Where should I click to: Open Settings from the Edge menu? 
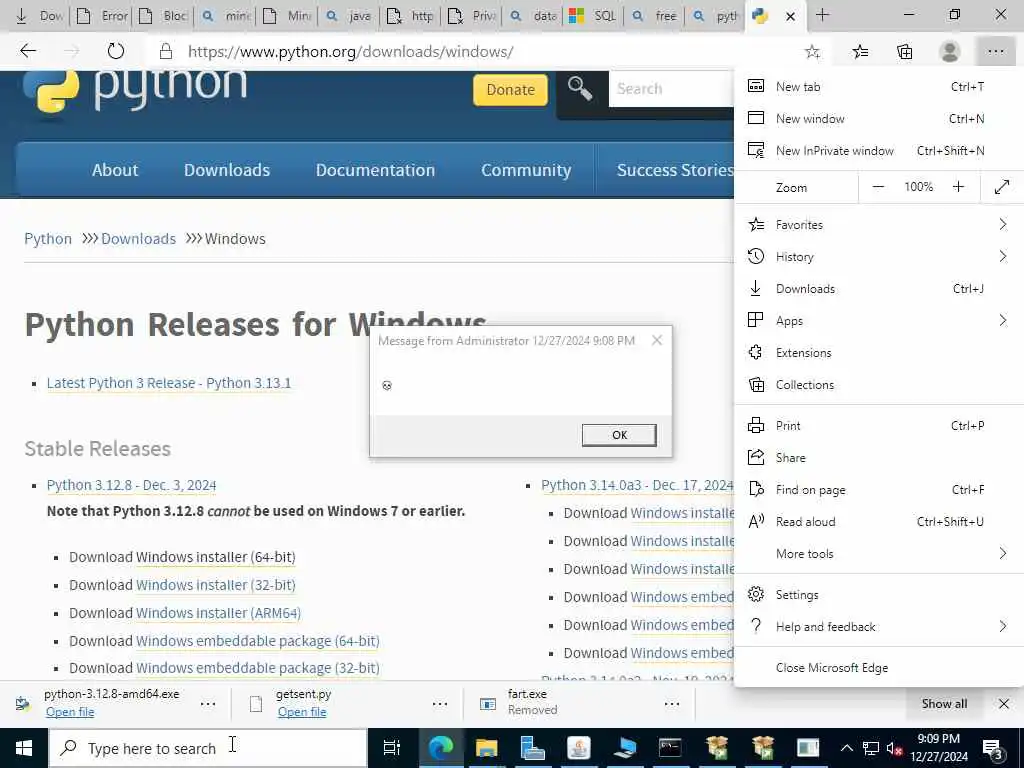pyautogui.click(x=878, y=595)
